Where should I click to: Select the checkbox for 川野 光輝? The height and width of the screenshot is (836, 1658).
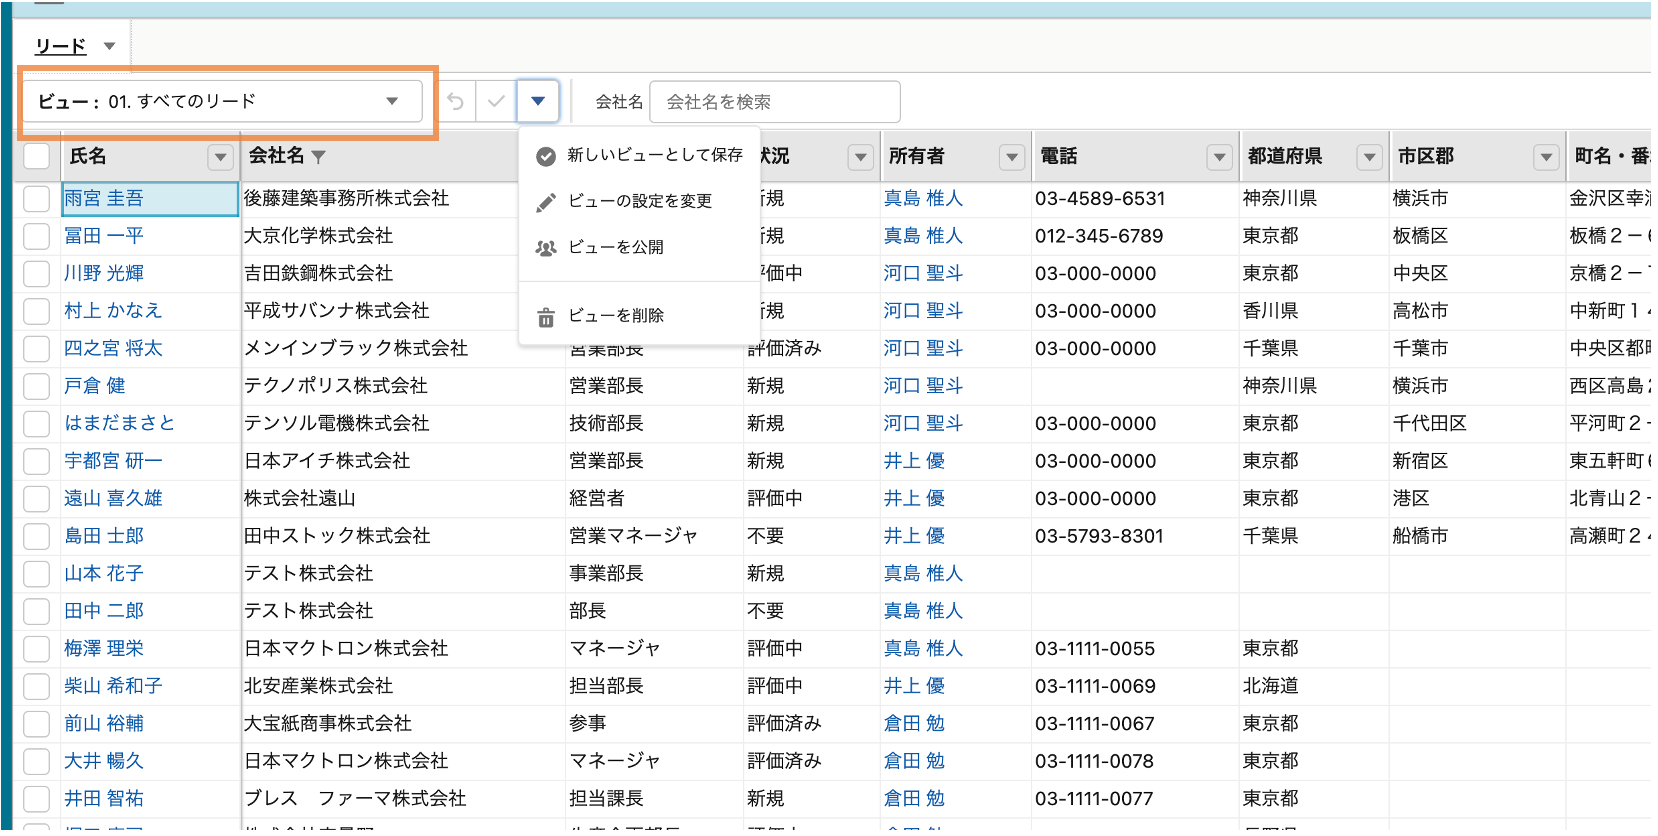pyautogui.click(x=37, y=274)
